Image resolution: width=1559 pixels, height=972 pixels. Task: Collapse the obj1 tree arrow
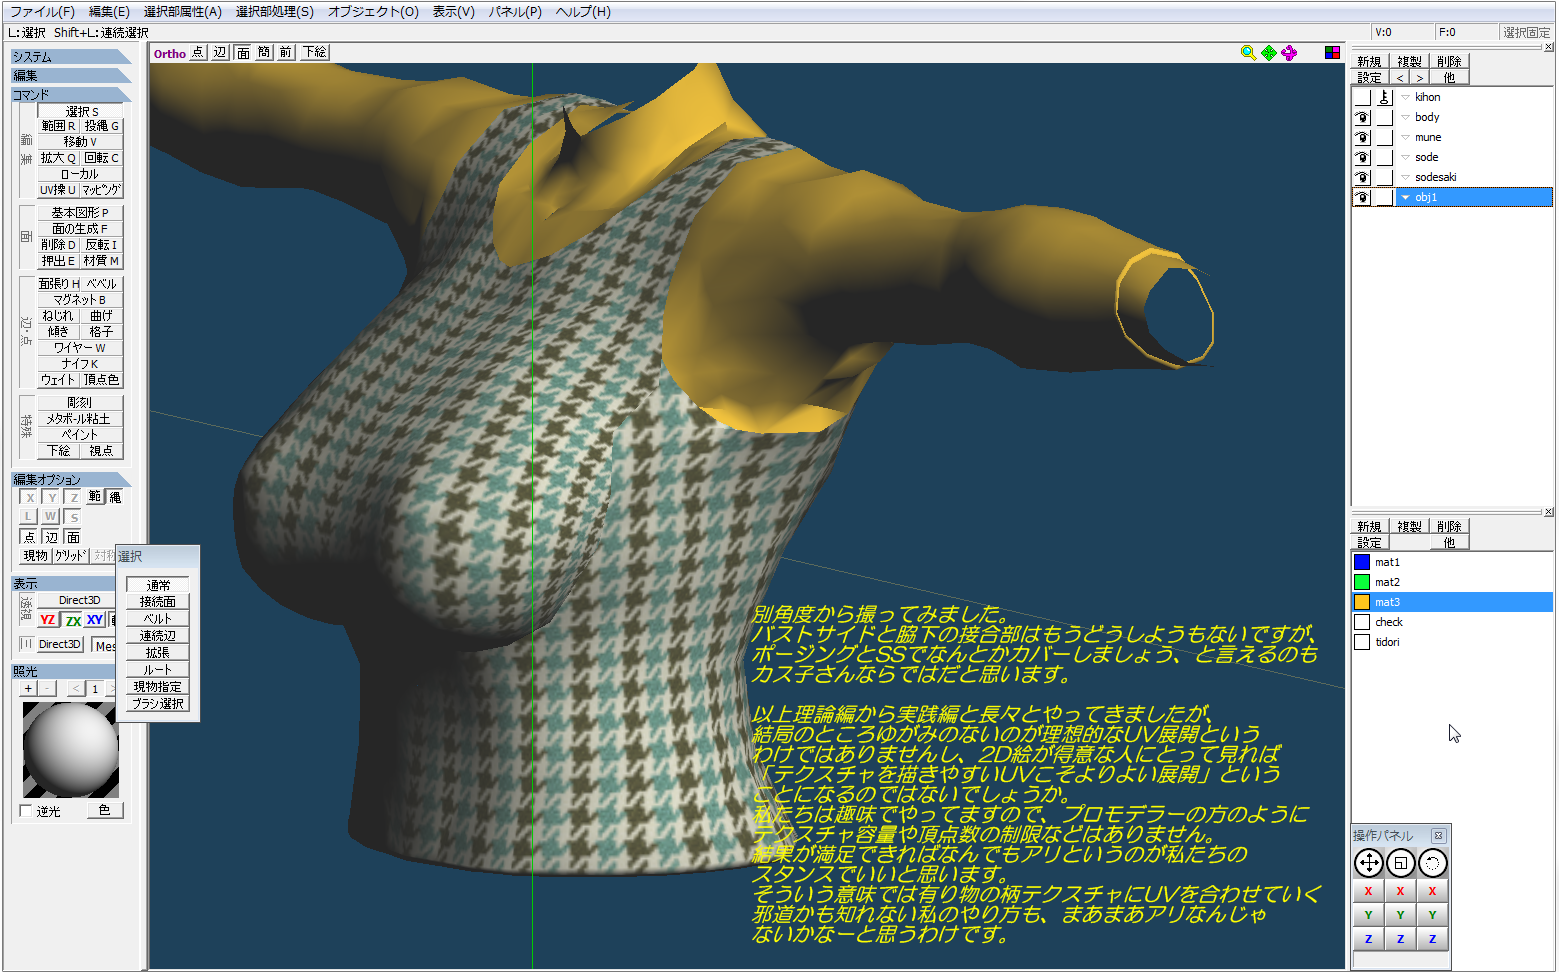click(x=1405, y=197)
